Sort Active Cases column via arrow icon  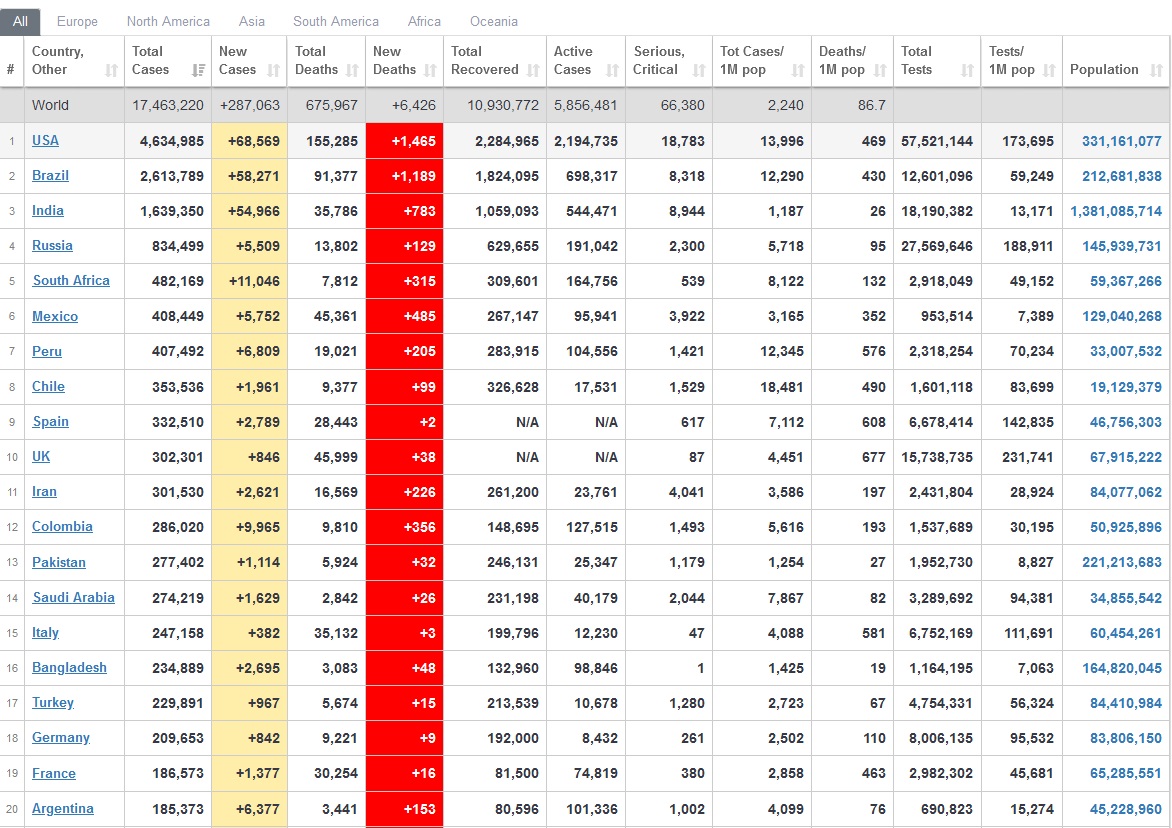point(612,70)
